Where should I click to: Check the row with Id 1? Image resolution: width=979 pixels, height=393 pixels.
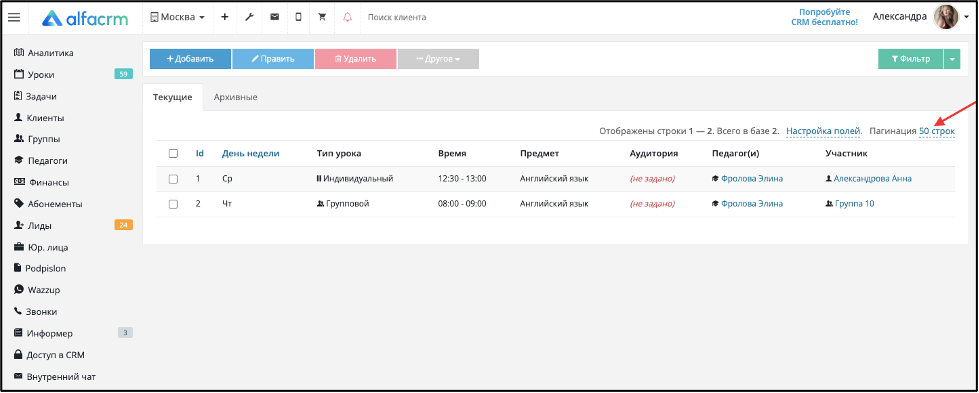[x=174, y=179]
